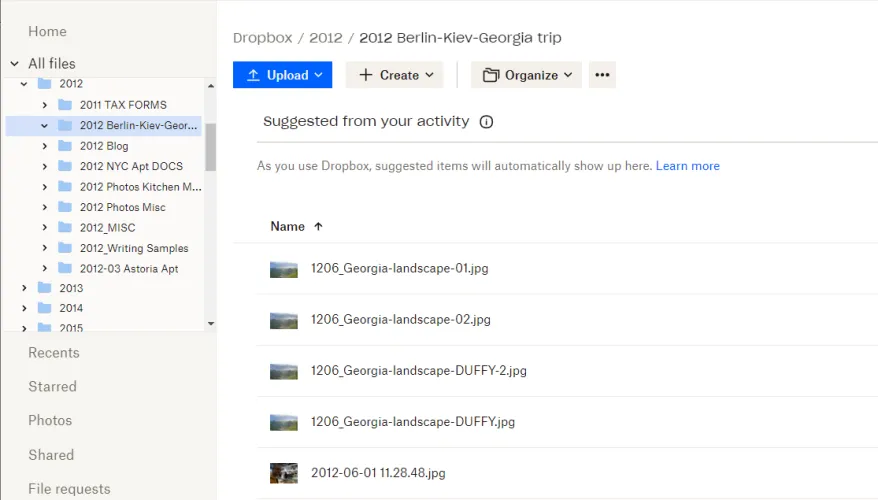878x500 pixels.
Task: Open Starred in left navigation
Action: coord(52,387)
